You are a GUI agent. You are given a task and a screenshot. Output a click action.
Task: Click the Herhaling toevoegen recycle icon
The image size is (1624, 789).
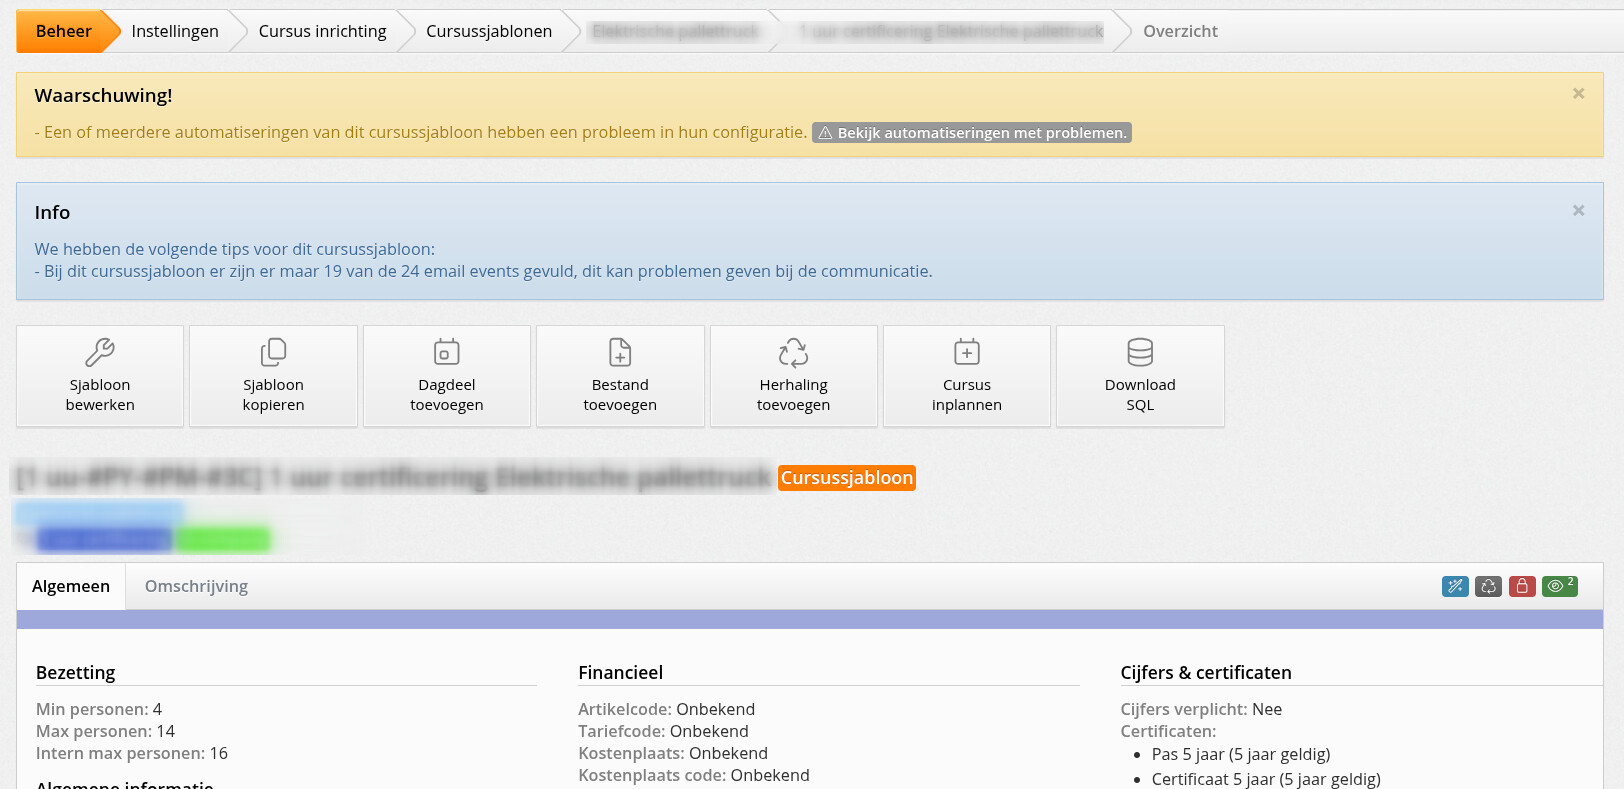793,352
